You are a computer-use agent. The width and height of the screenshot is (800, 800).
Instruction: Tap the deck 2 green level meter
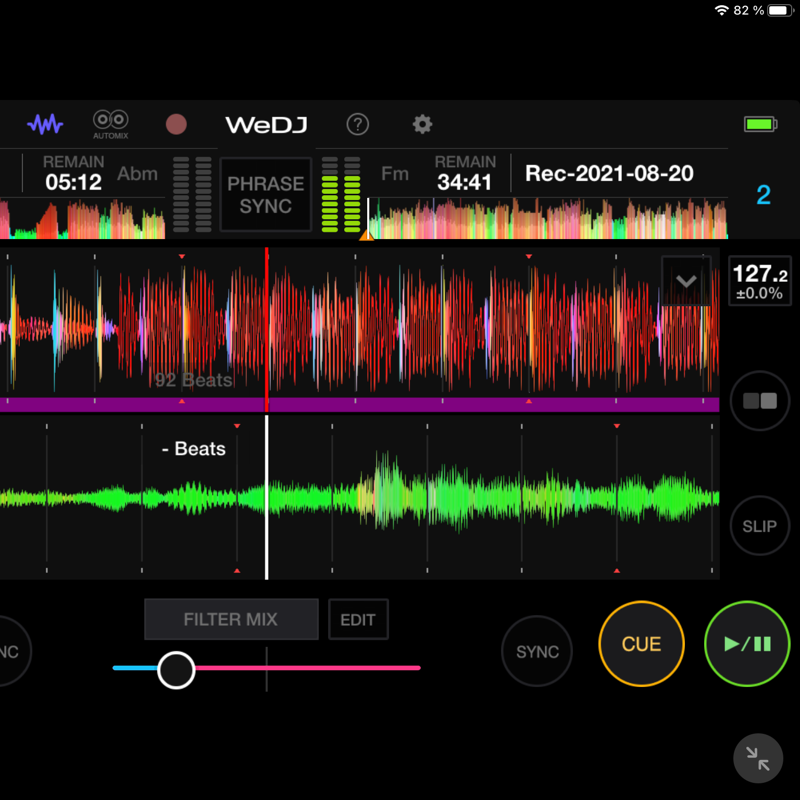click(341, 194)
